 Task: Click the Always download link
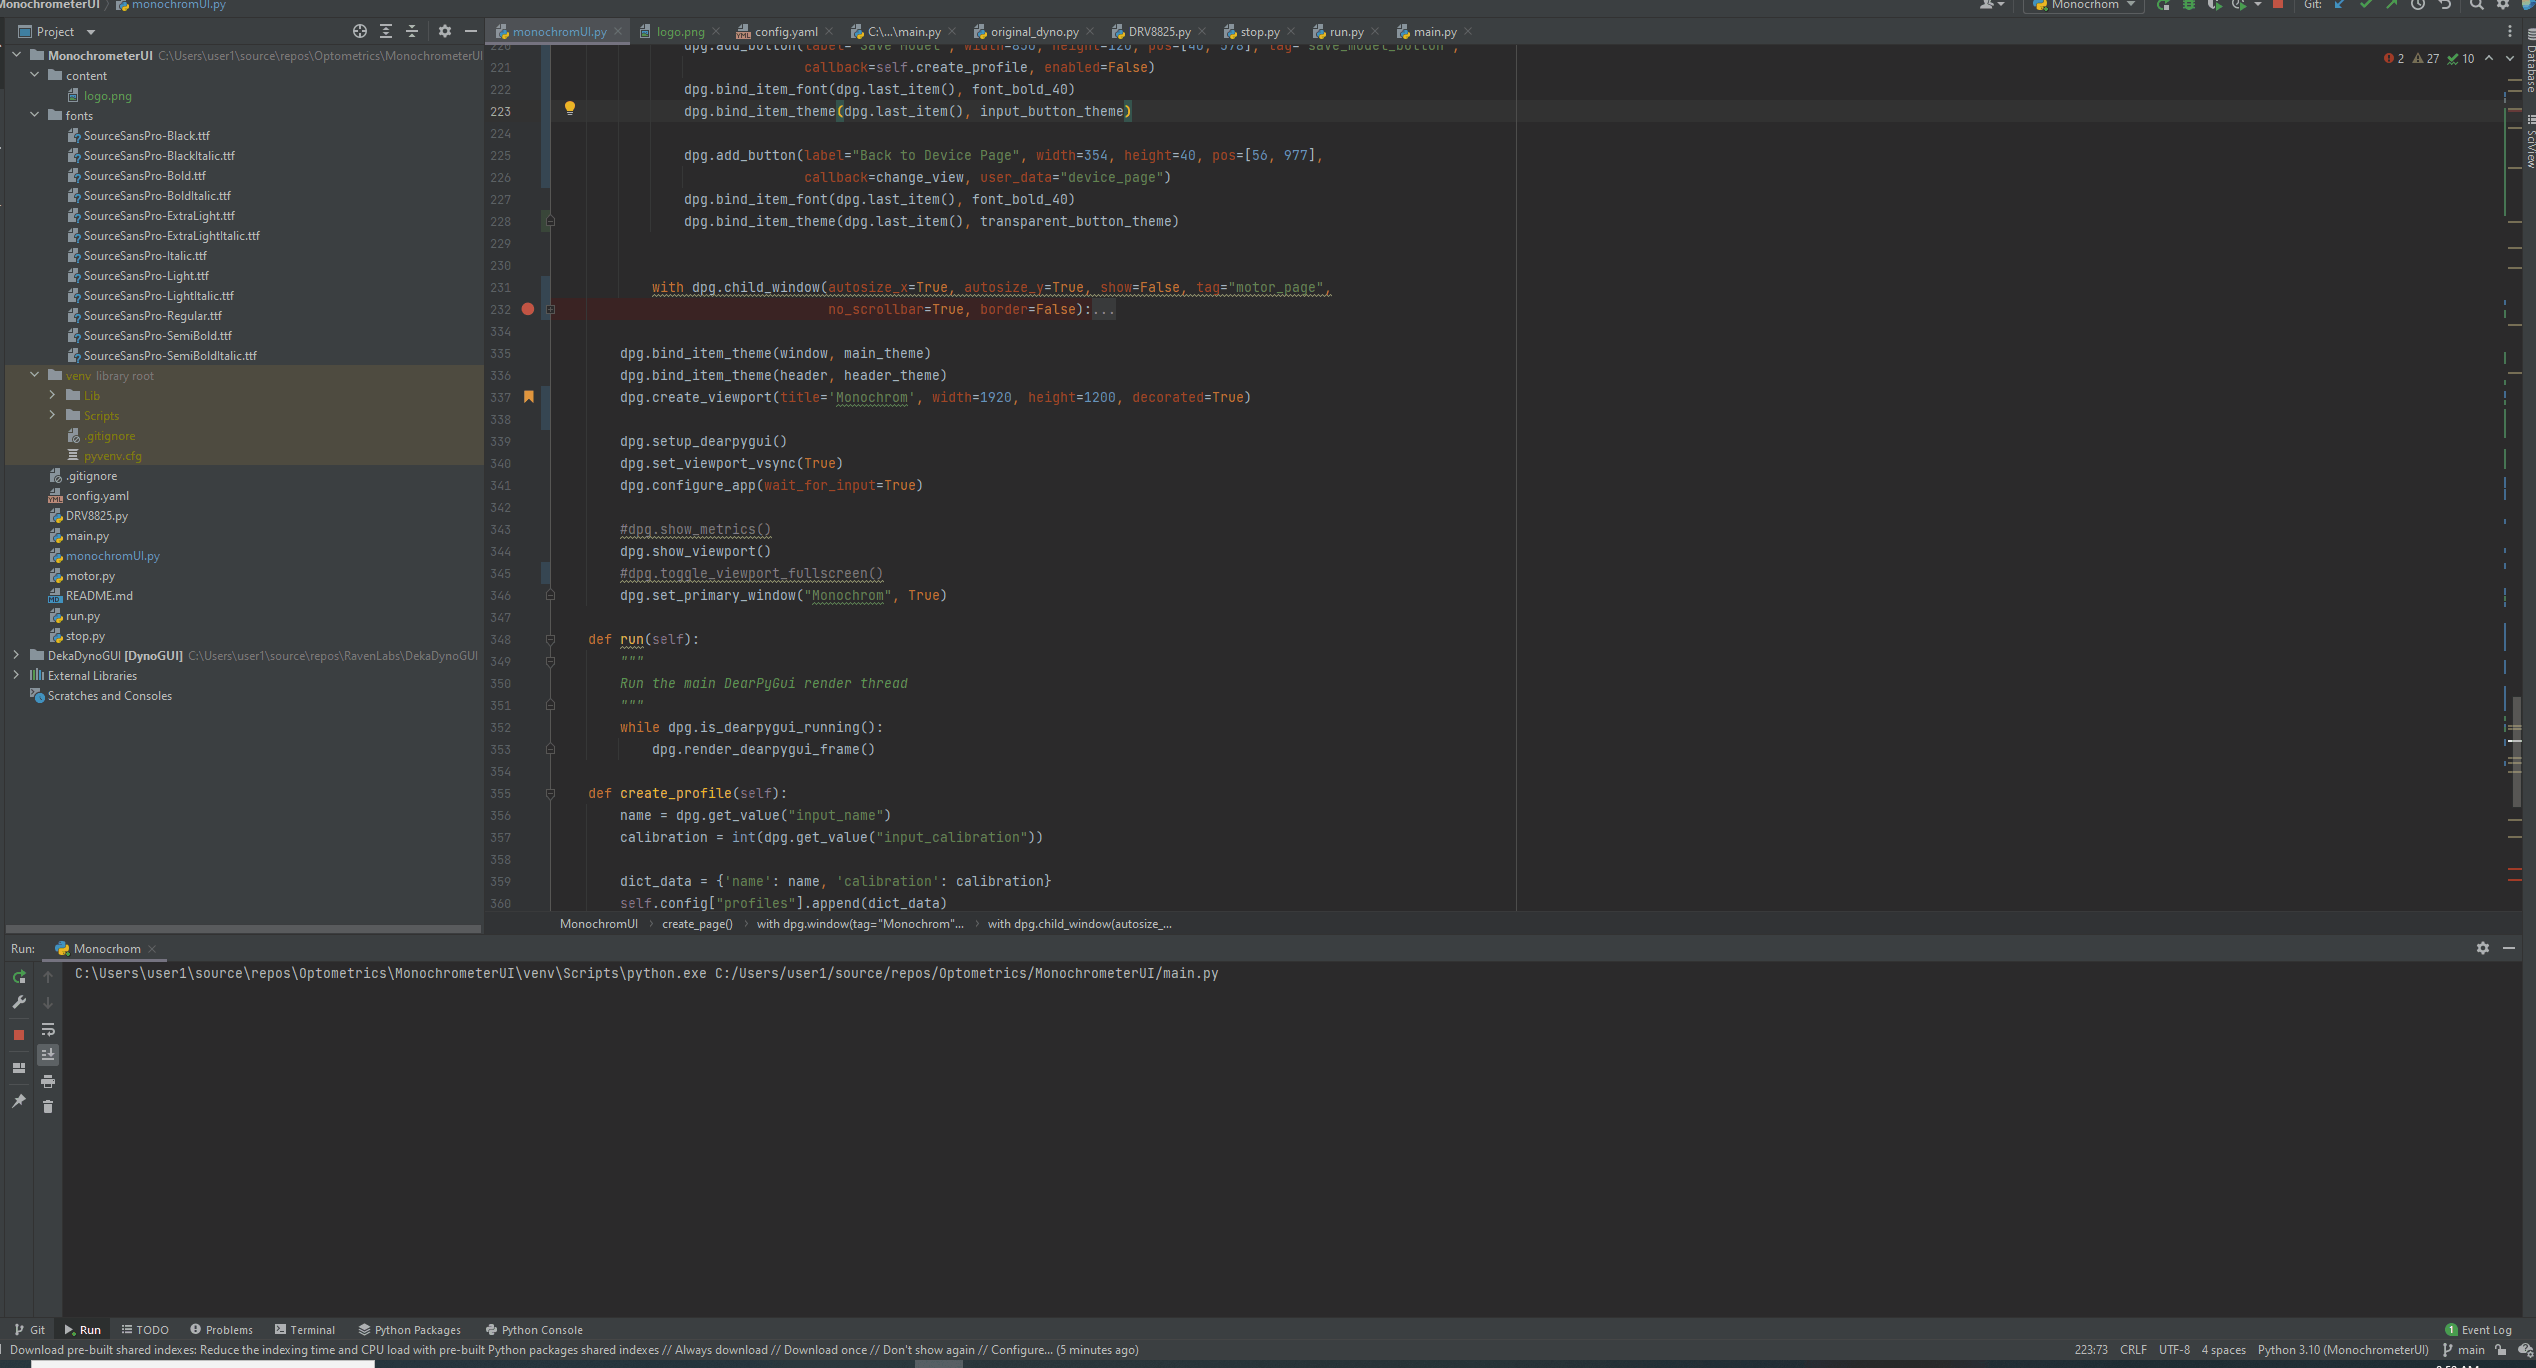click(x=720, y=1350)
